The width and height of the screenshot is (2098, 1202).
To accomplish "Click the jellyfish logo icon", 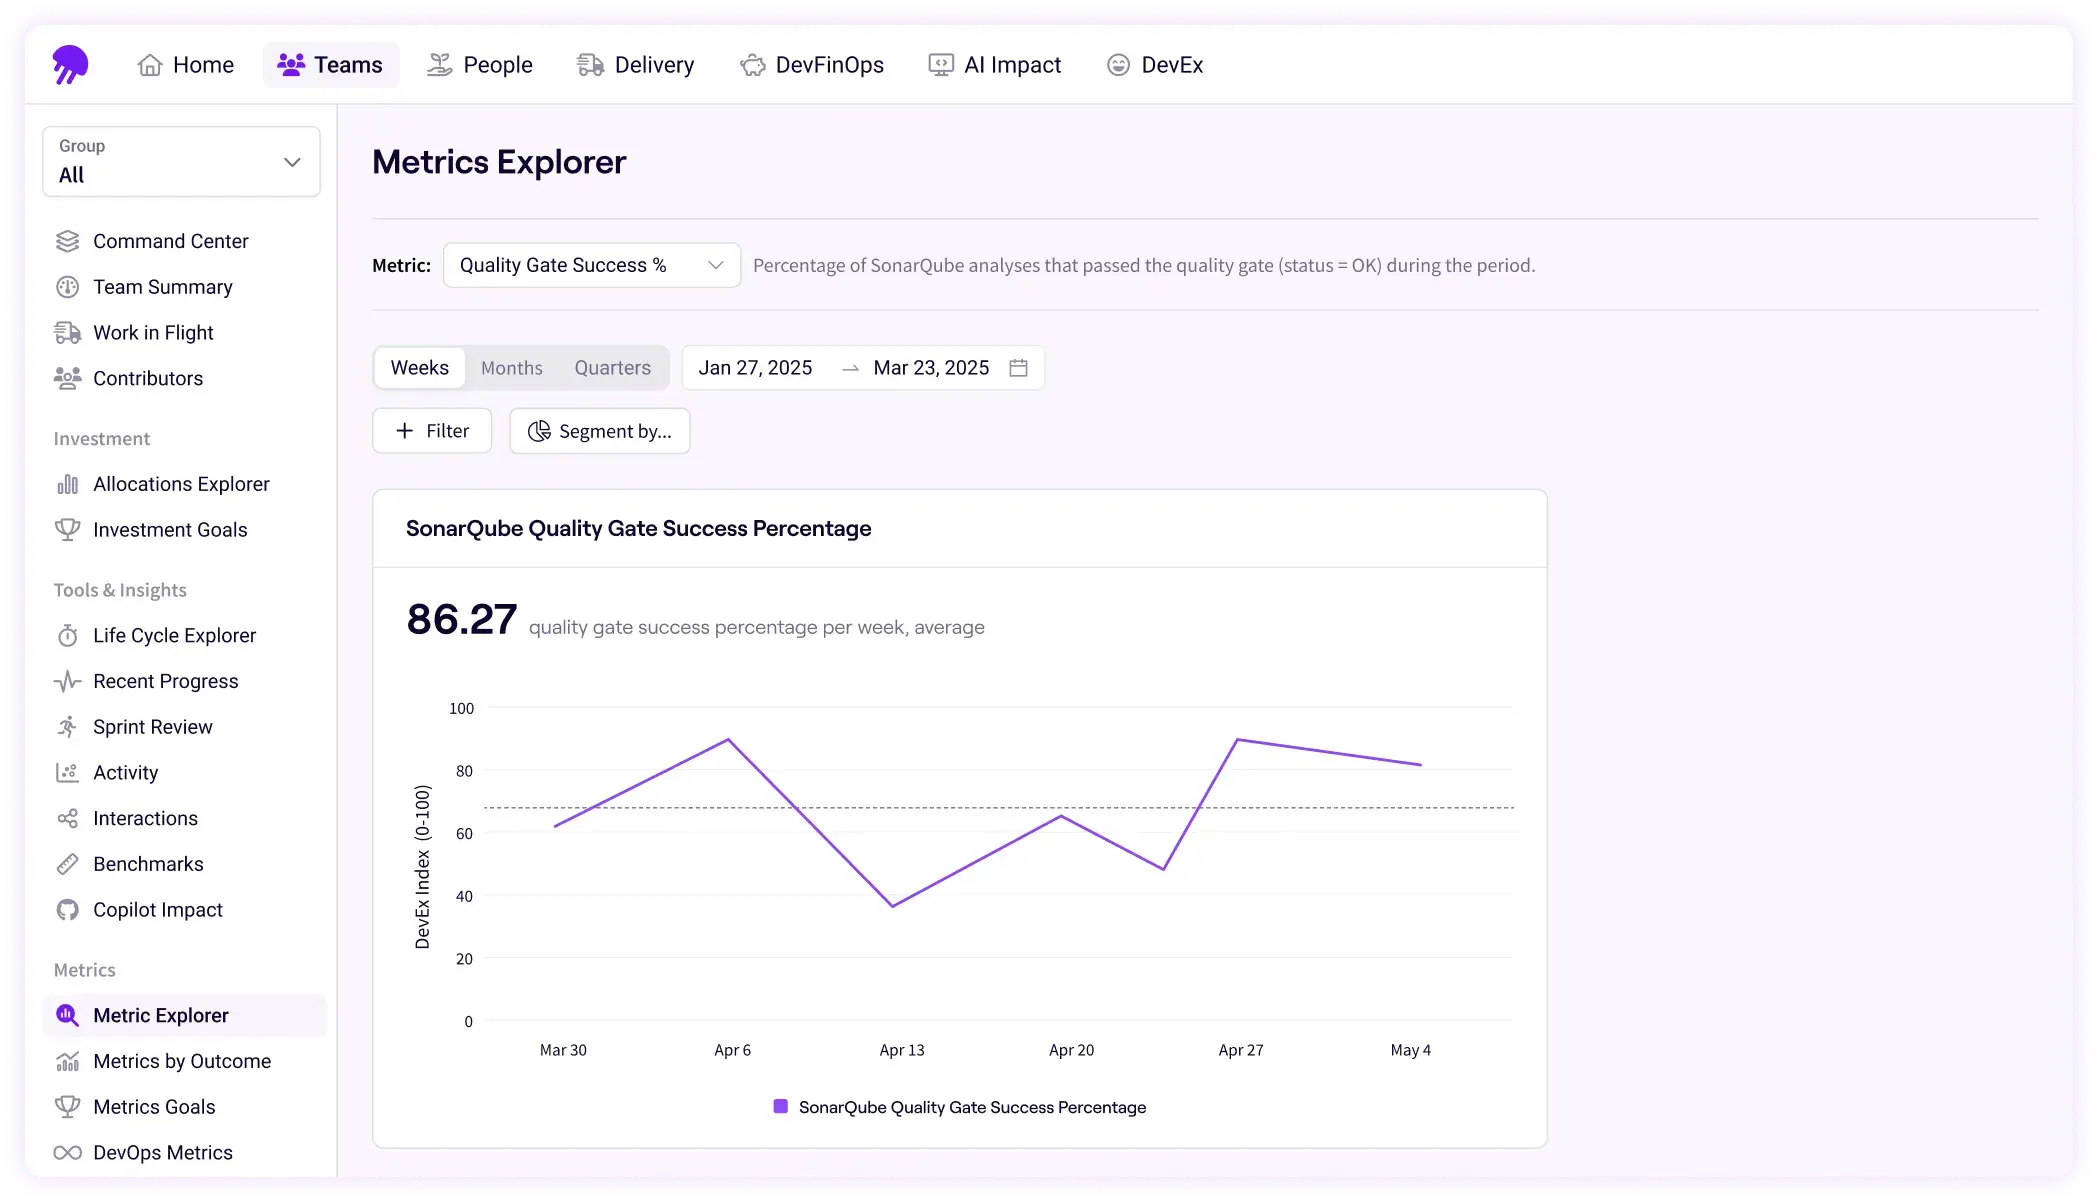I will [x=70, y=65].
